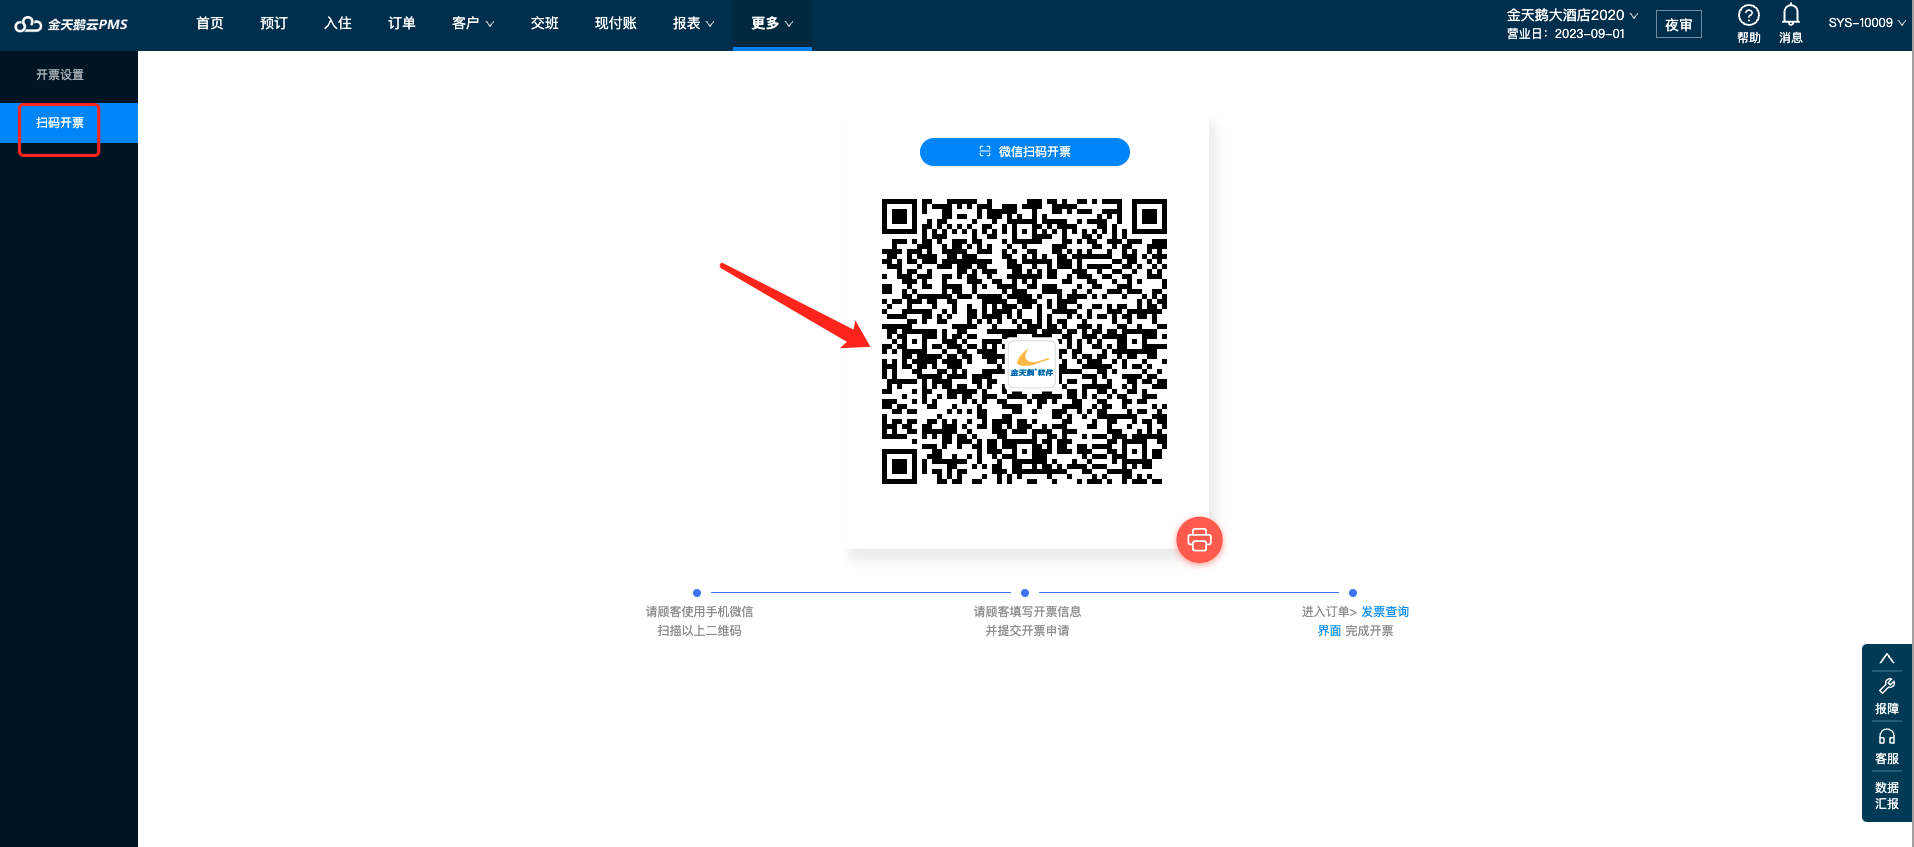Click the 并提交开票申请 instruction text
The width and height of the screenshot is (1914, 847).
[1027, 631]
